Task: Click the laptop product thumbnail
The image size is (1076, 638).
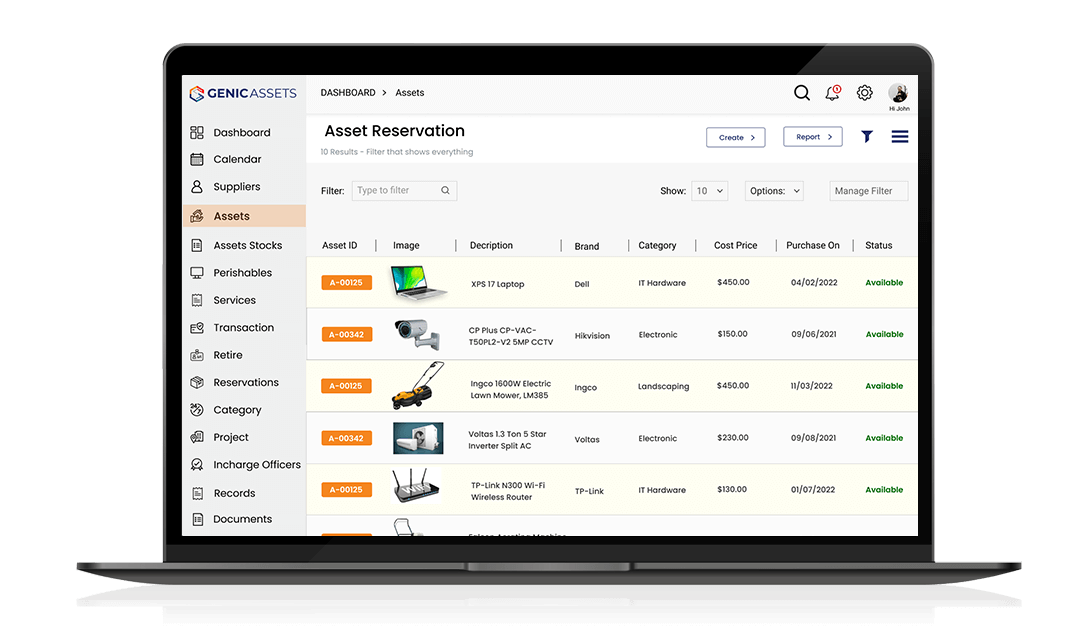Action: pos(419,283)
